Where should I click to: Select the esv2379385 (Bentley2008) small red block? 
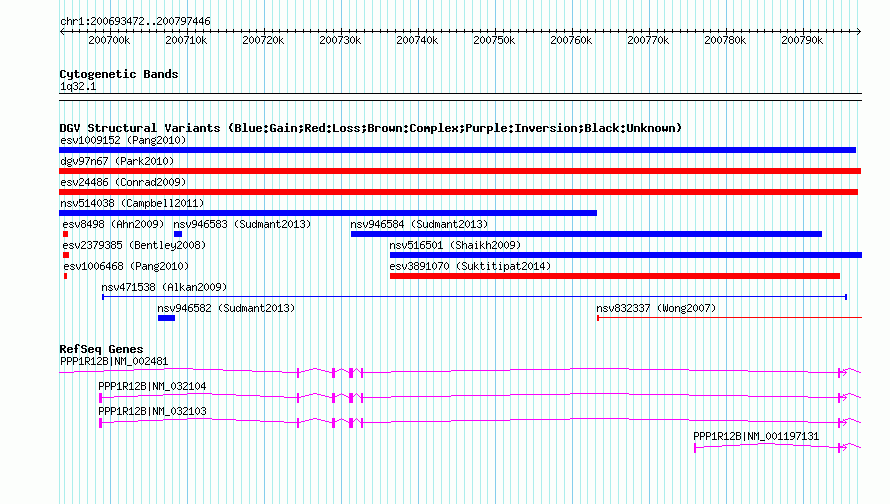coord(66,255)
